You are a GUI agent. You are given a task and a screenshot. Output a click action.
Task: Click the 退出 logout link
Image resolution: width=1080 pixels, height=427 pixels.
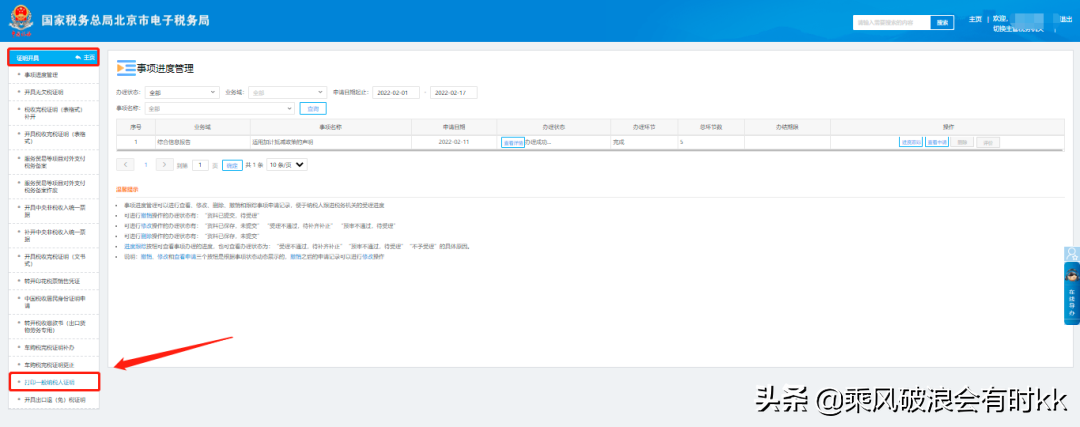click(1066, 18)
